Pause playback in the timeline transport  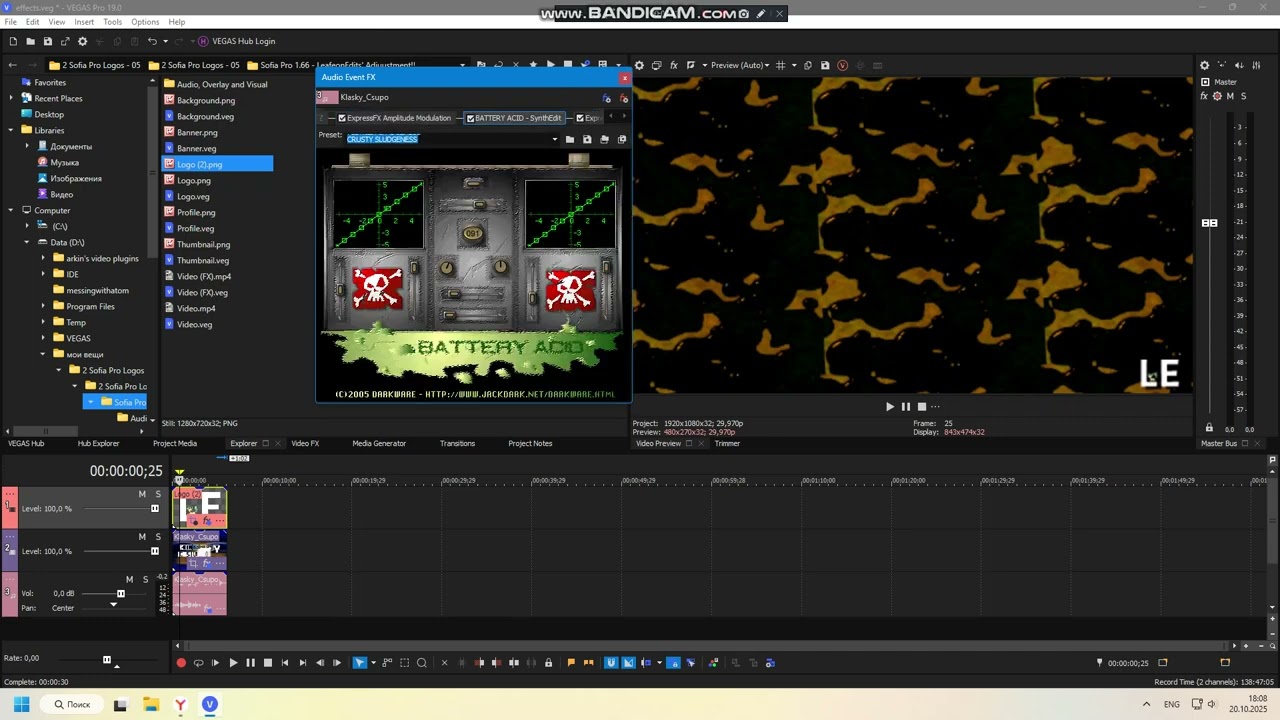[250, 662]
